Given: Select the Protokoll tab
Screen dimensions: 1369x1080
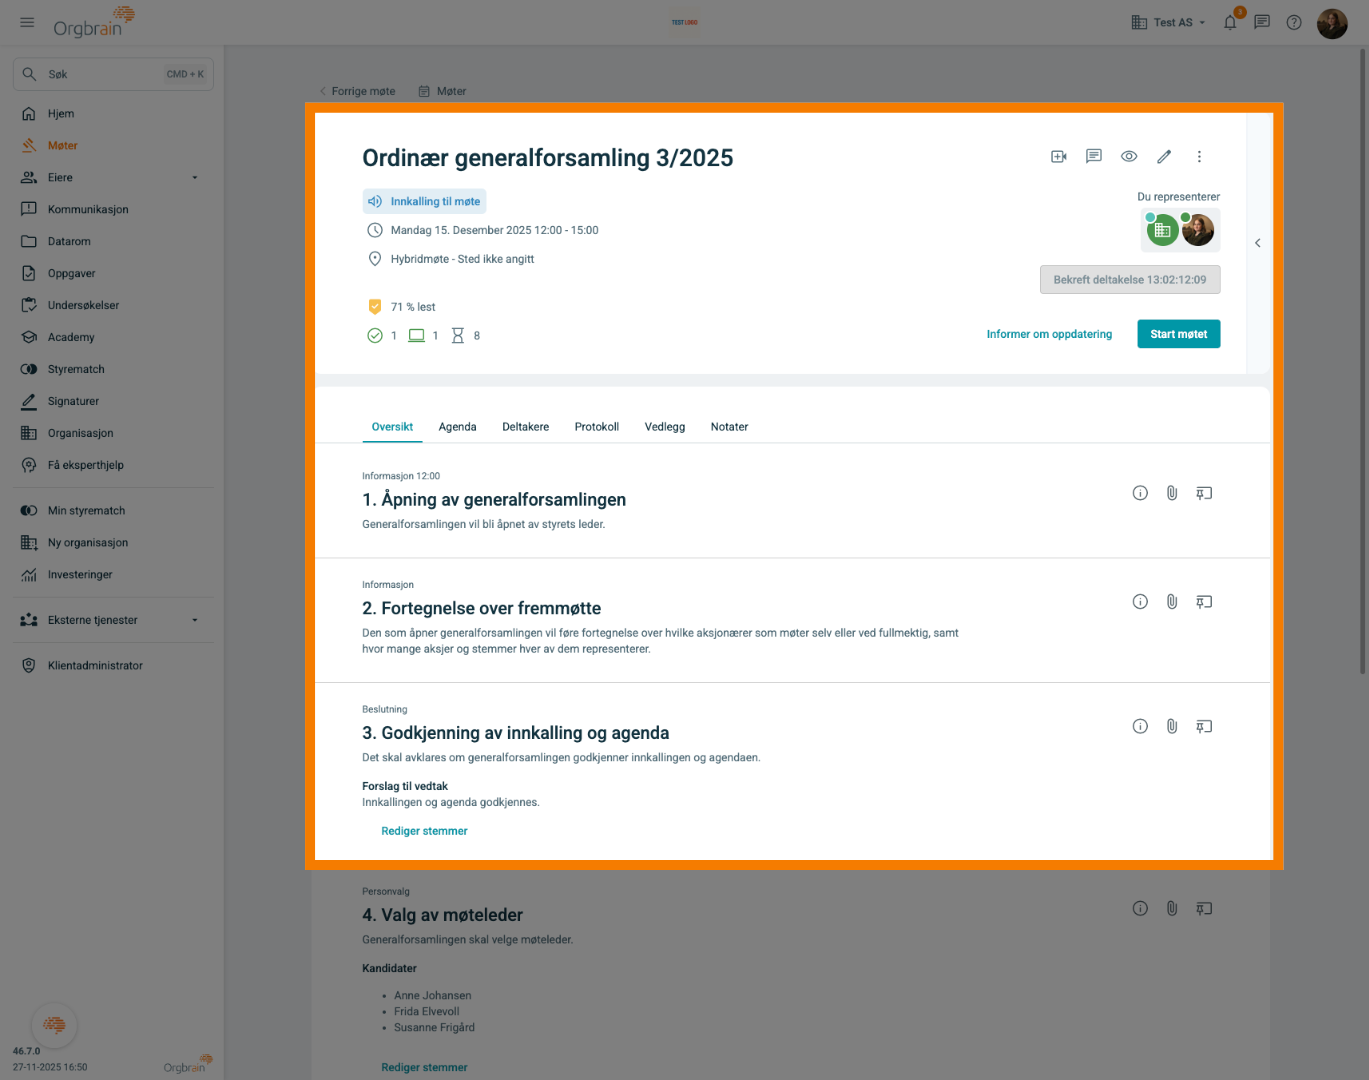Looking at the screenshot, I should (596, 427).
